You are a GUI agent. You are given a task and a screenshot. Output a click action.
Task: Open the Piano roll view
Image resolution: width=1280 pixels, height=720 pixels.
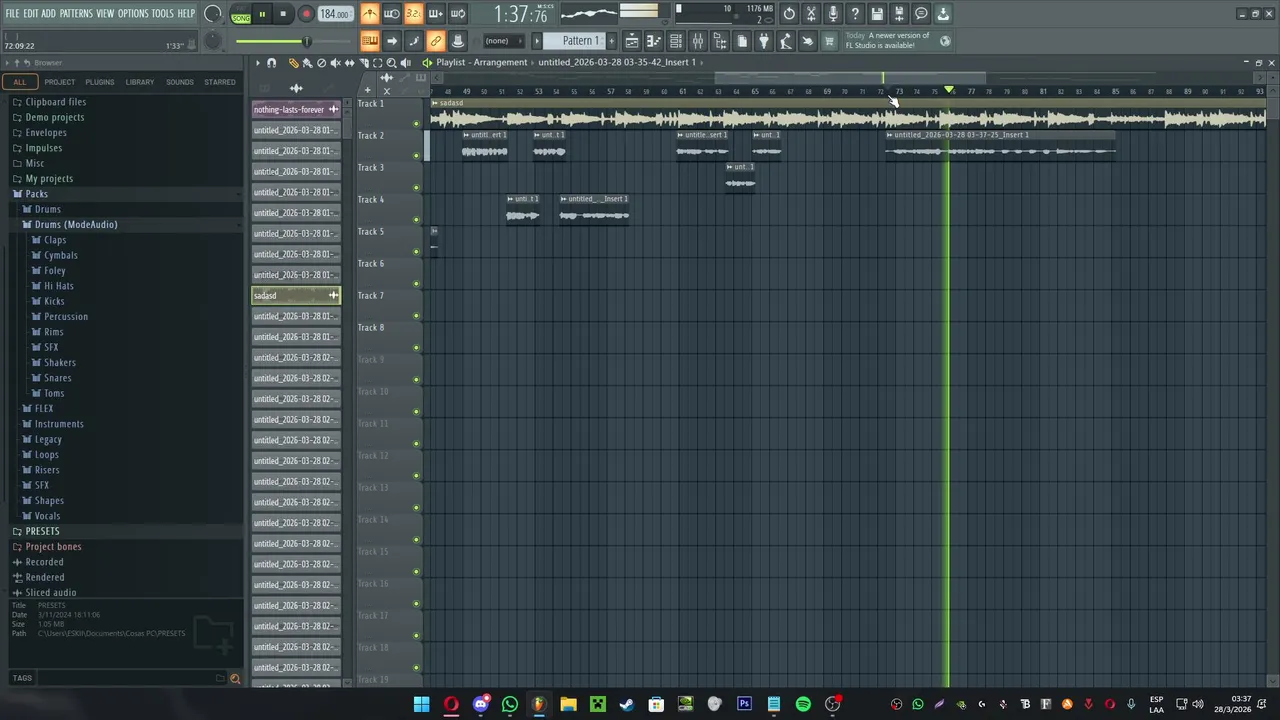click(x=654, y=41)
